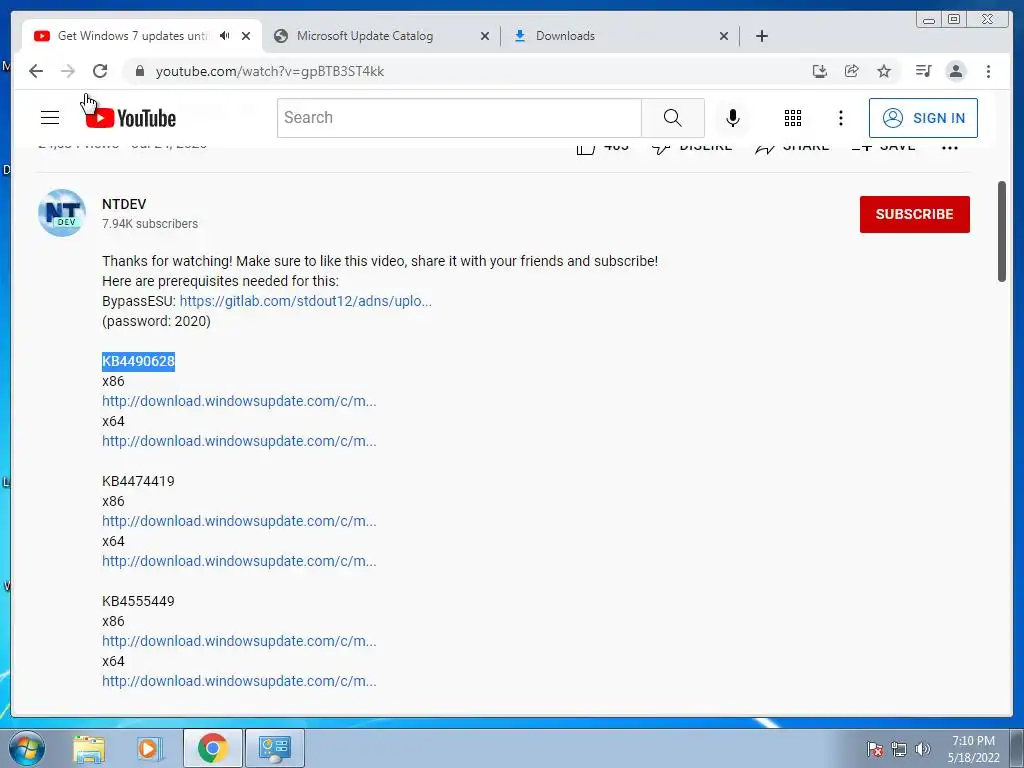Viewport: 1024px width, 768px height.
Task: Open the Control Panel taskbar icon
Action: (x=274, y=748)
